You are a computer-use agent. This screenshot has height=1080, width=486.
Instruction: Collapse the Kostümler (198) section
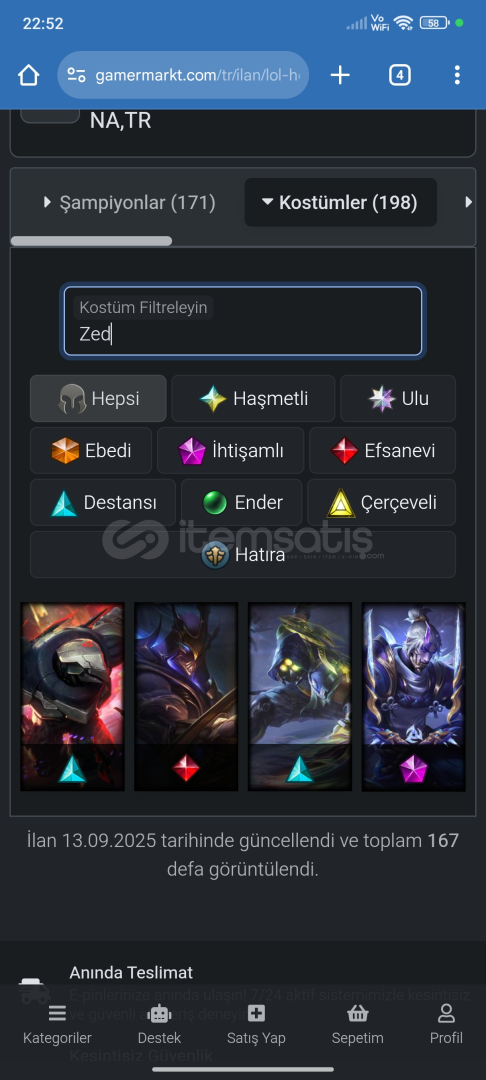(x=340, y=202)
